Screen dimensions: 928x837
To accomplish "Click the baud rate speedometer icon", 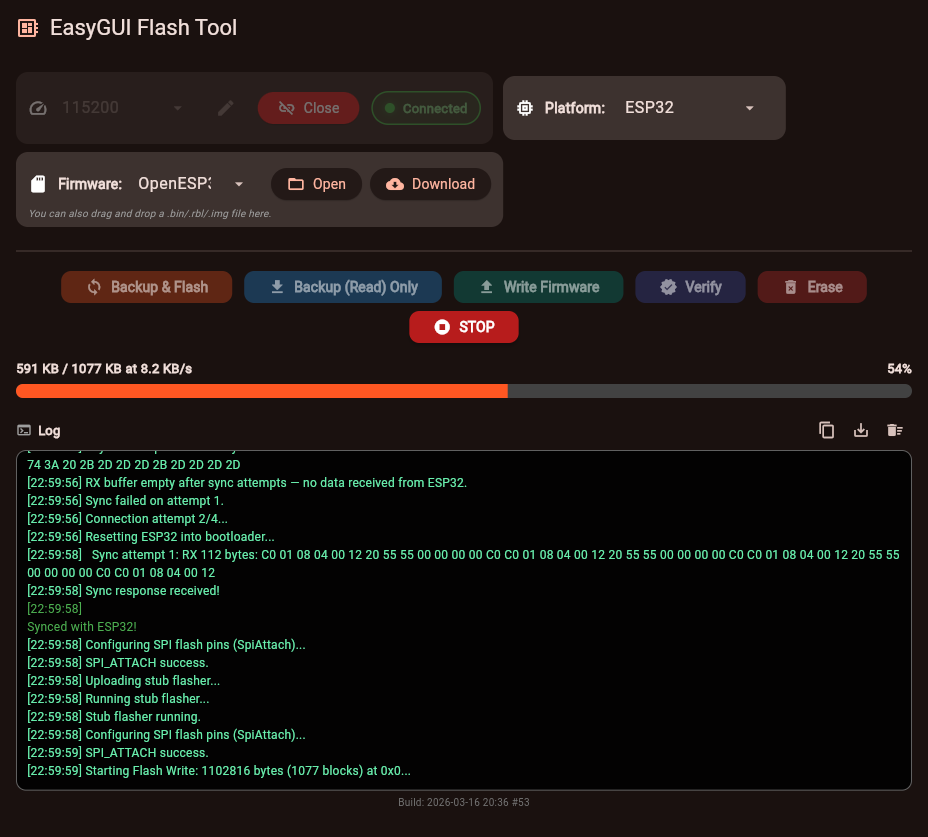I will click(x=38, y=108).
